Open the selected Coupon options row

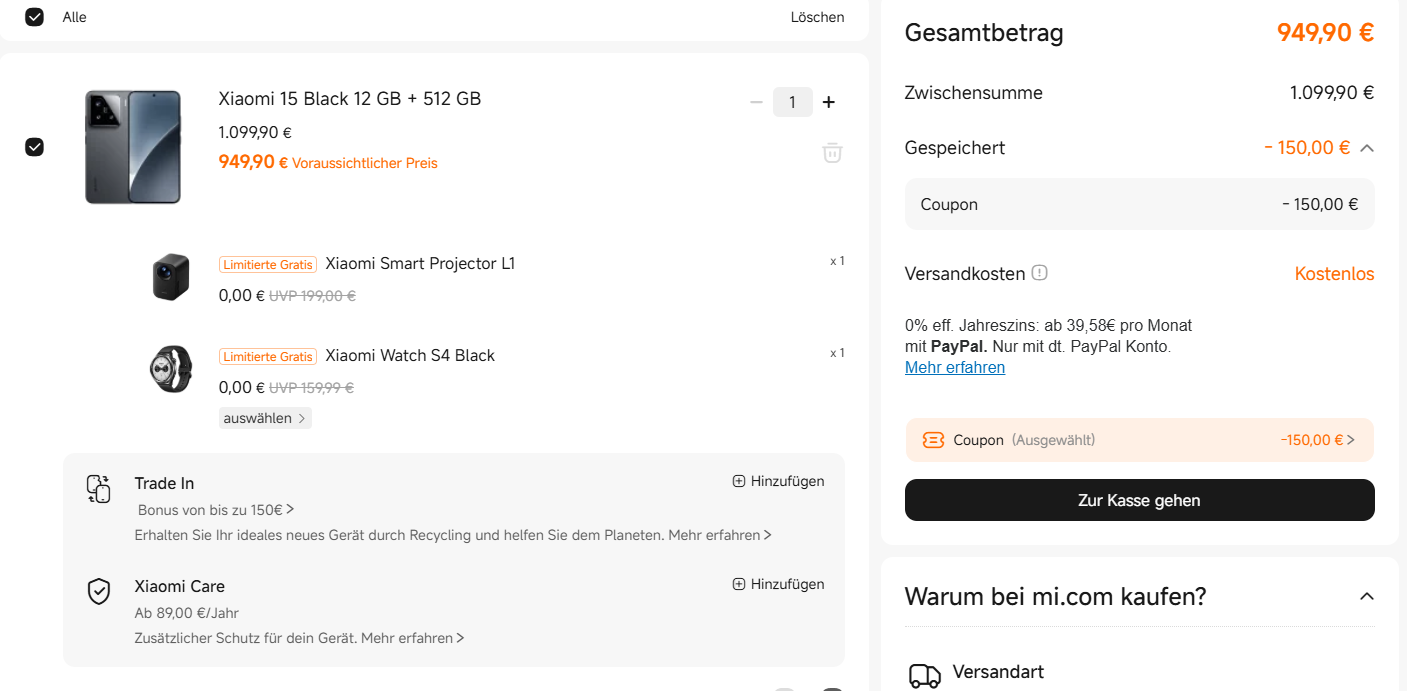(x=1139, y=440)
